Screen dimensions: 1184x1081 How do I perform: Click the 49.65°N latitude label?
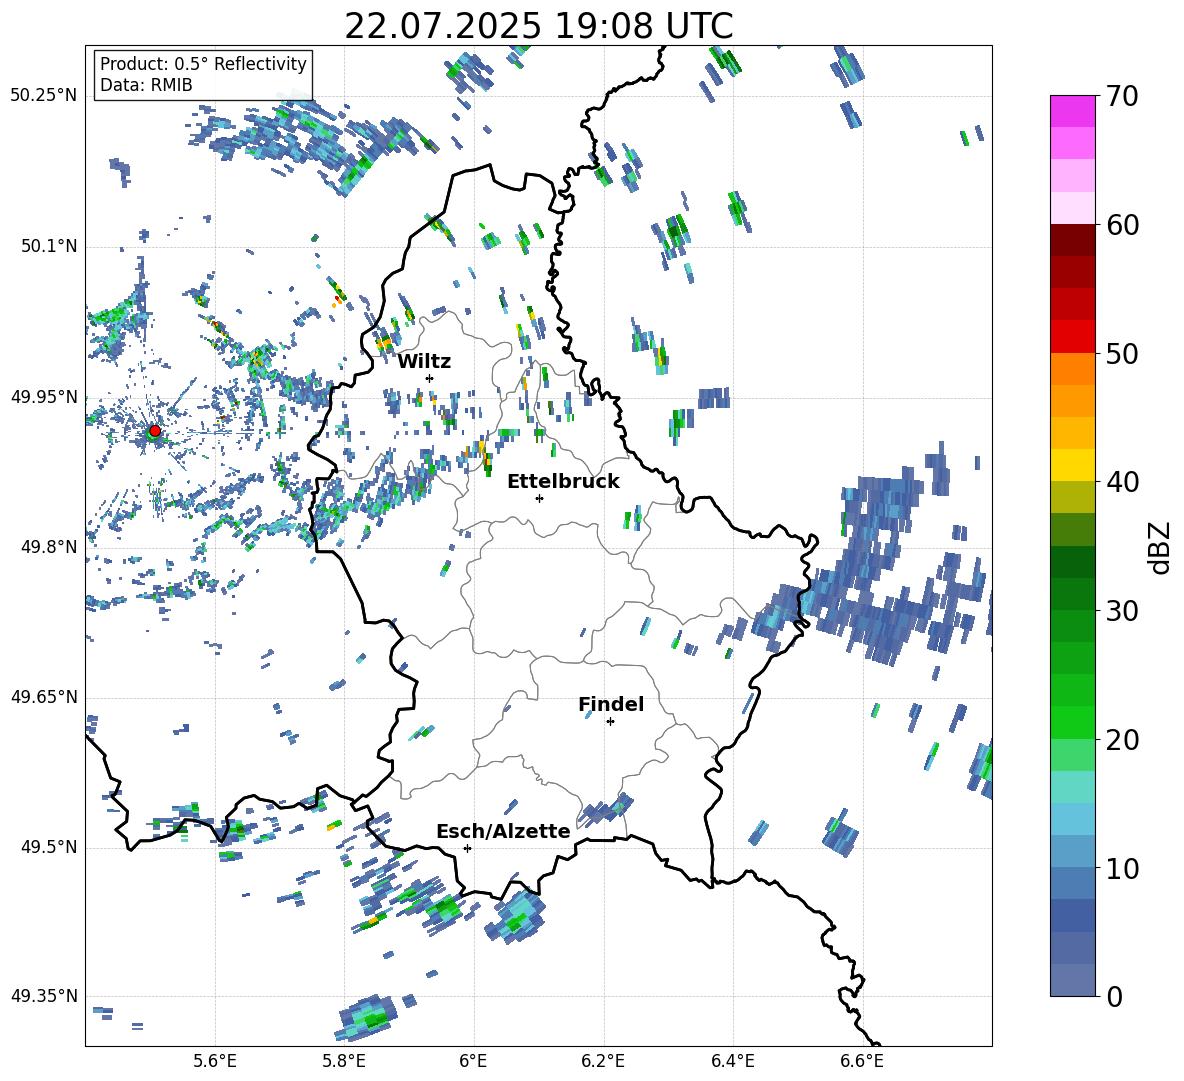pos(44,697)
